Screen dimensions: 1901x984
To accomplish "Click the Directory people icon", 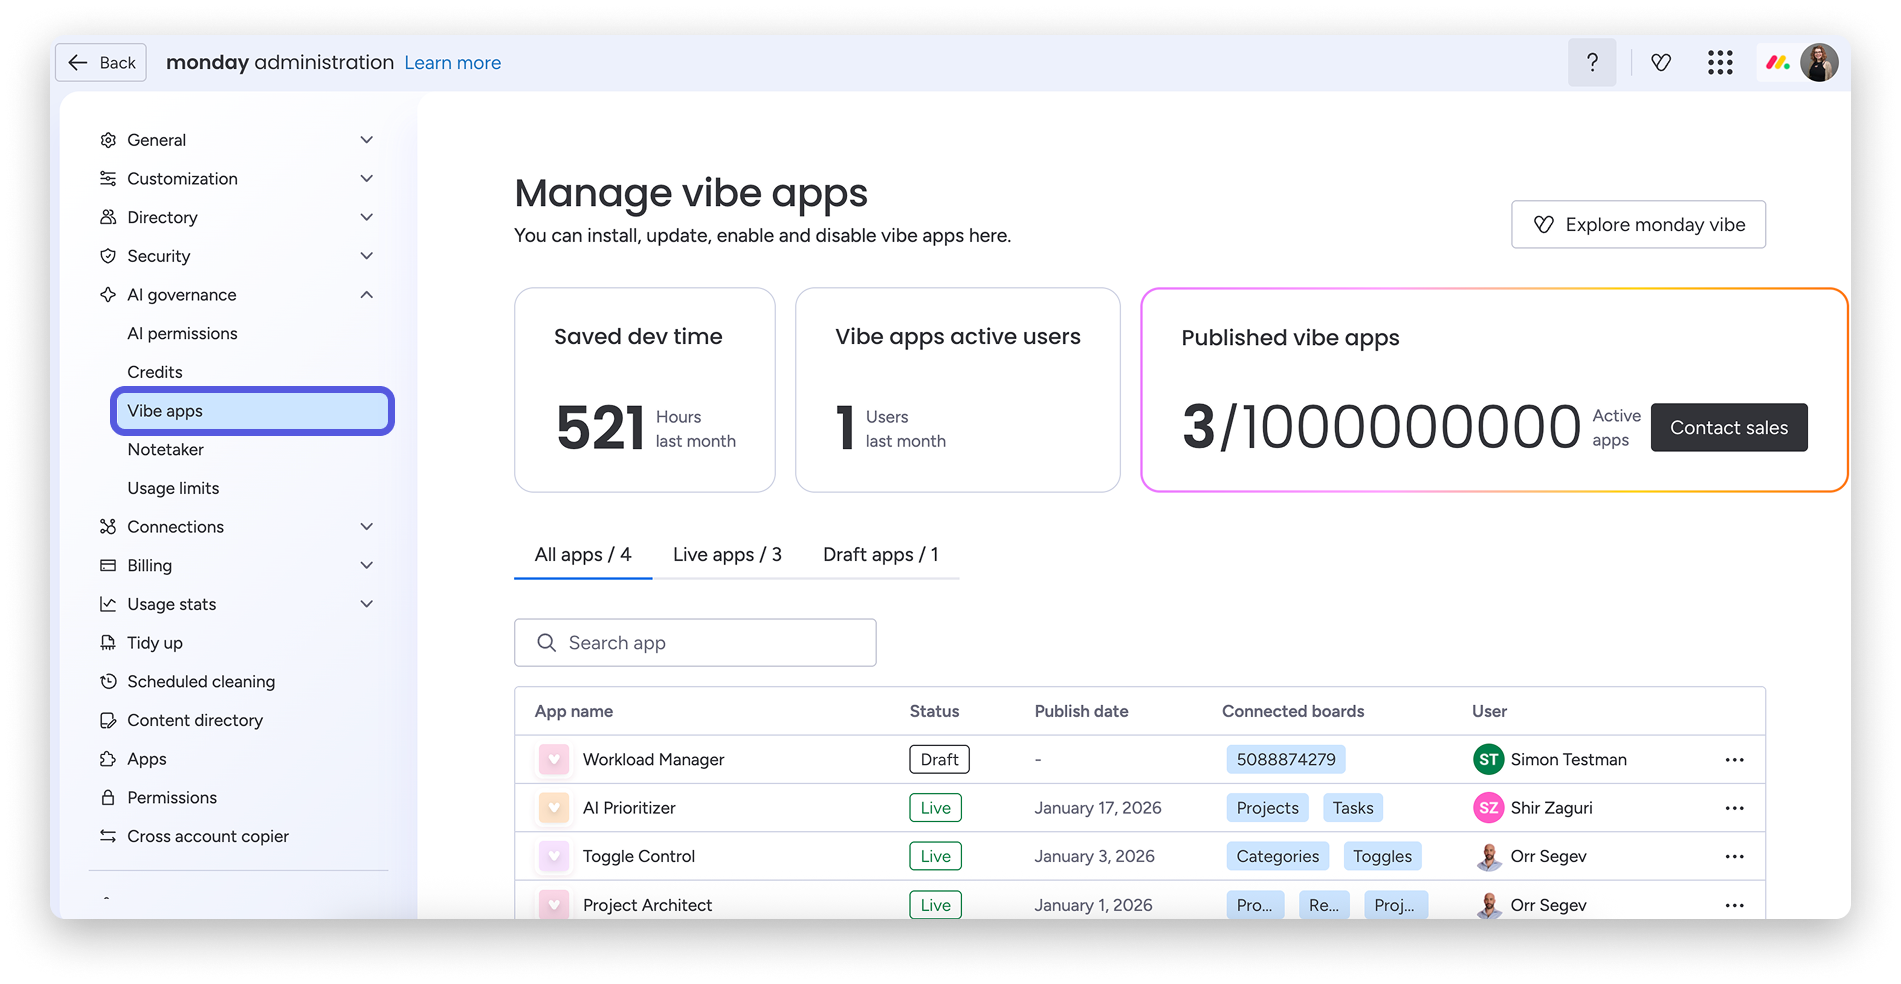I will pyautogui.click(x=108, y=217).
